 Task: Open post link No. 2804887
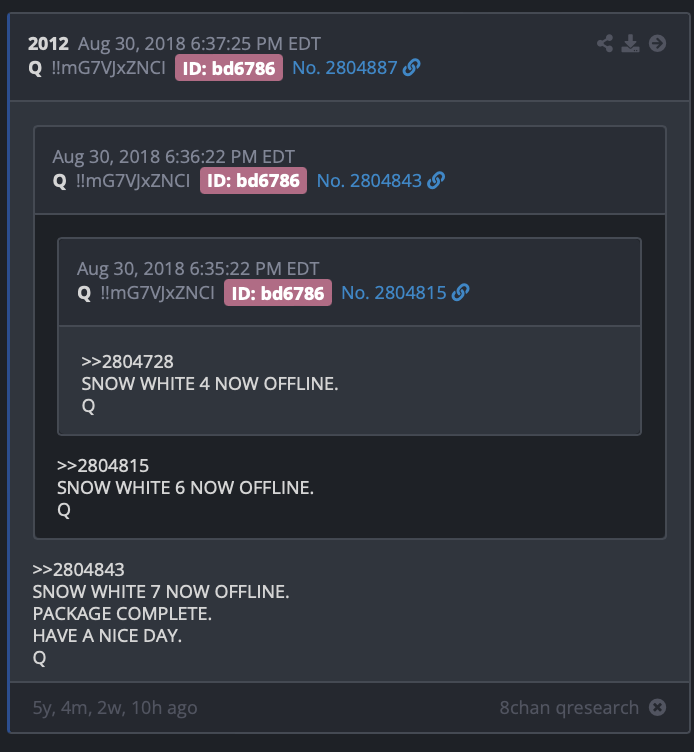[345, 68]
